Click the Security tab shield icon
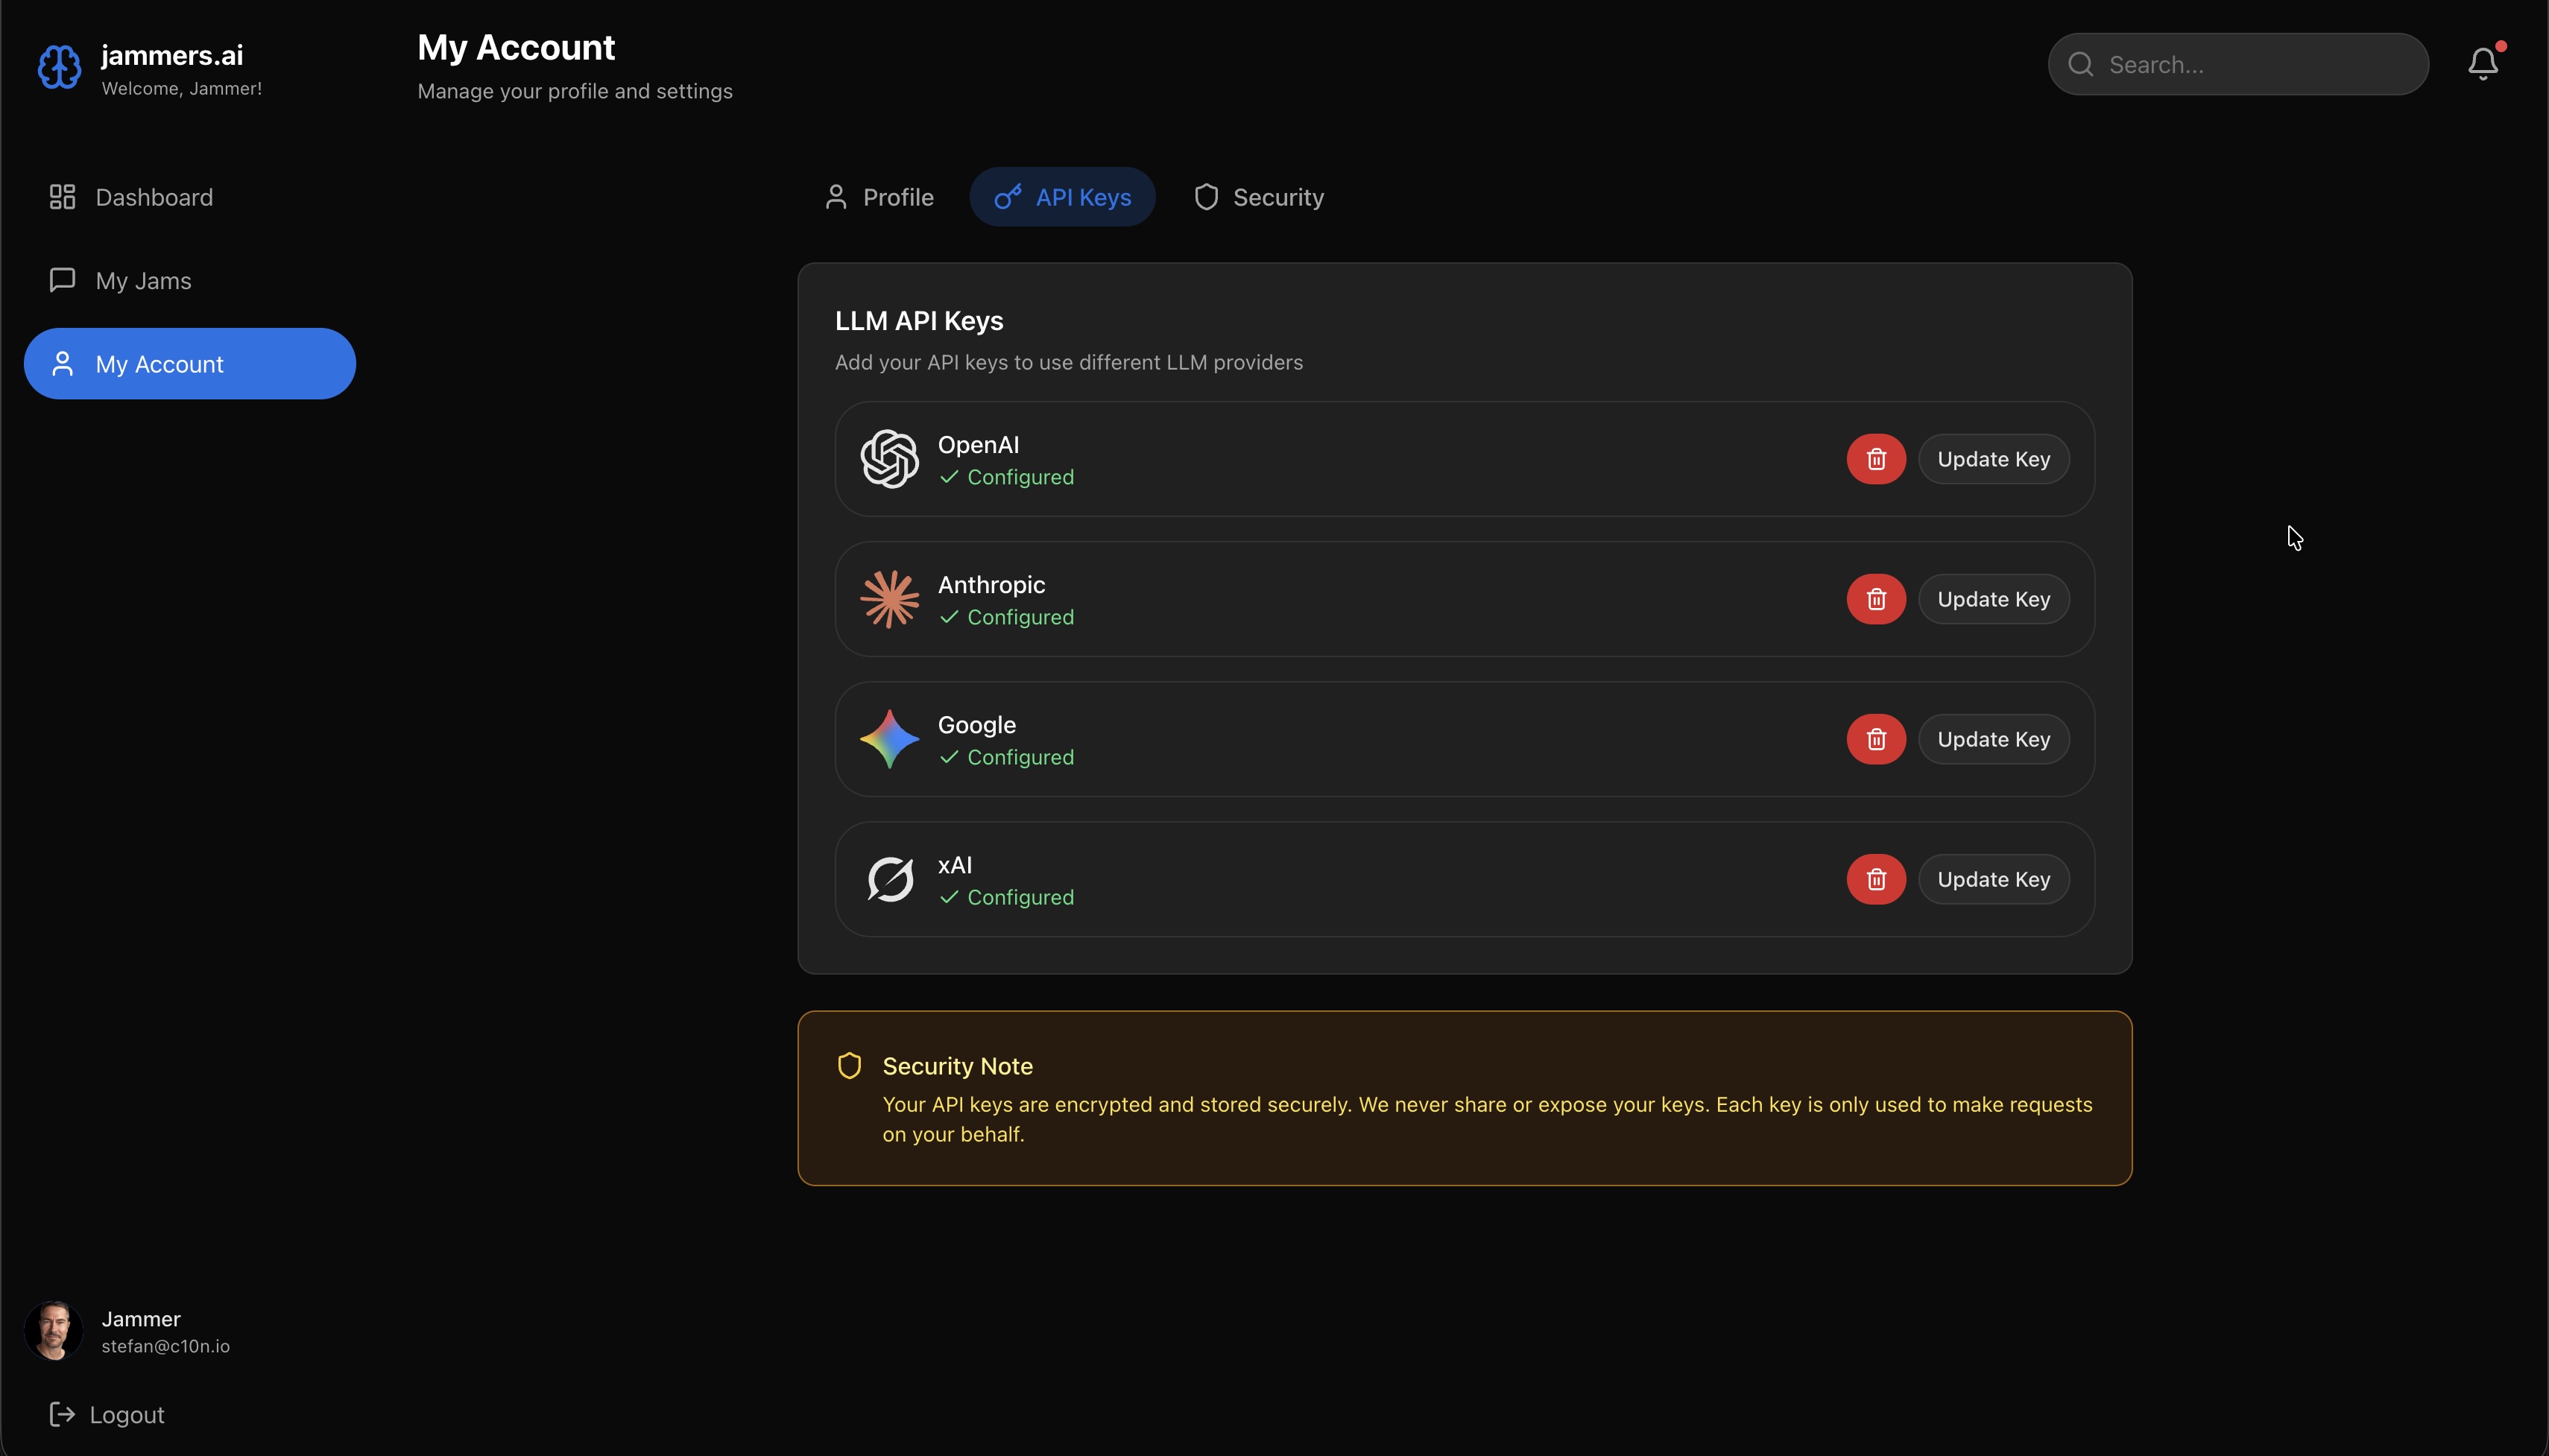 1206,197
